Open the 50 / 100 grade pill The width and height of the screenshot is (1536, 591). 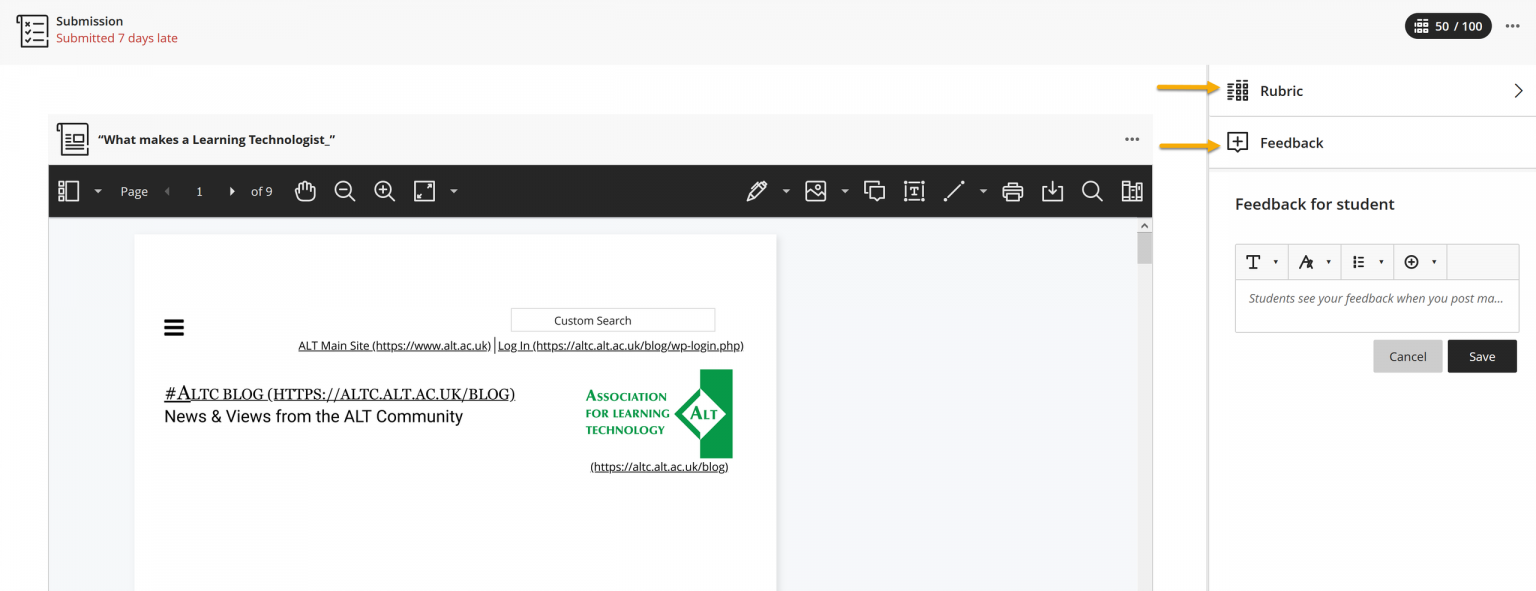1448,26
